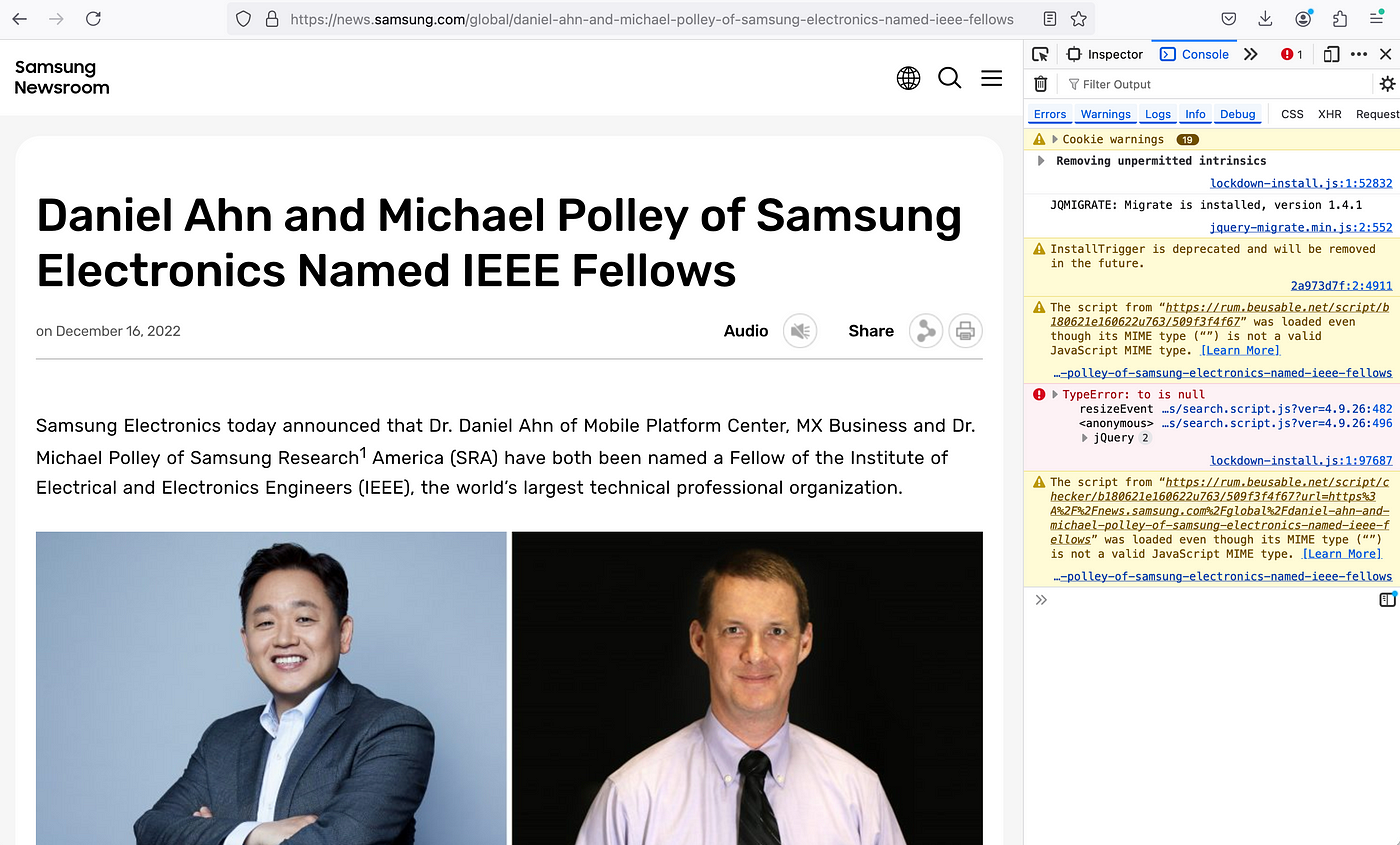Image resolution: width=1400 pixels, height=845 pixels.
Task: Open the jquery-migrate.min.js:2:552 link
Action: pos(1300,227)
